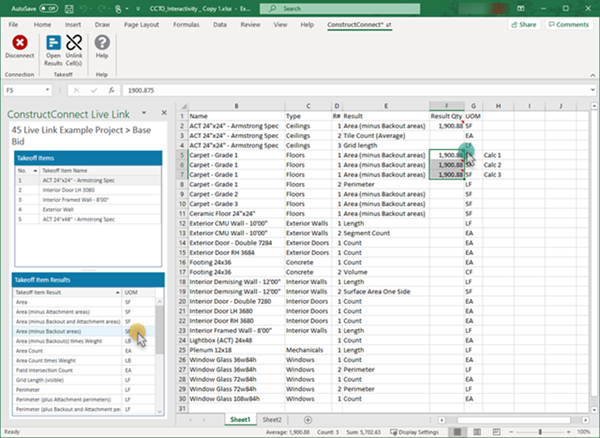Screen dimensions: 600x438
Task: Click the Save icon in the title bar
Action: coord(69,8)
